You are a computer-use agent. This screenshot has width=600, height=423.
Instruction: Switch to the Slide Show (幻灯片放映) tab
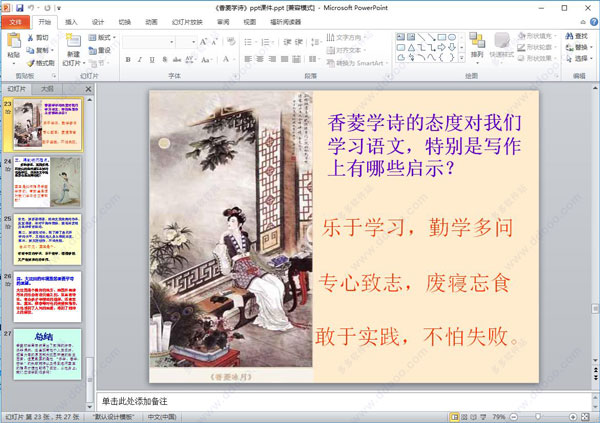(187, 22)
